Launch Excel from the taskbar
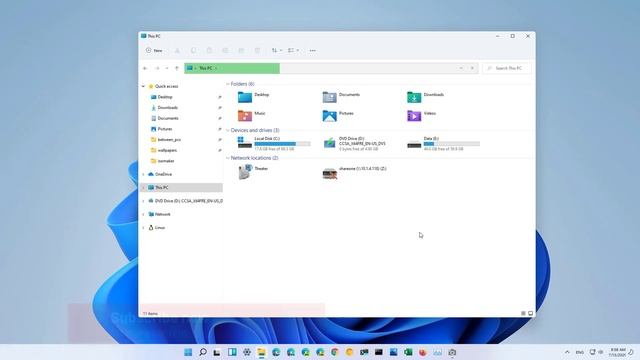640x360 pixels. tap(408, 352)
